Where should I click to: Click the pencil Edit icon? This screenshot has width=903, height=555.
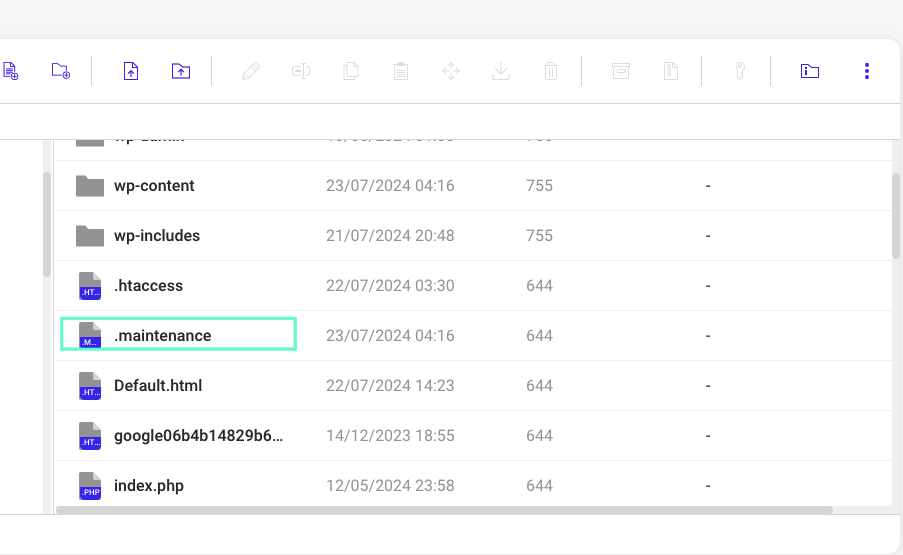click(x=251, y=71)
